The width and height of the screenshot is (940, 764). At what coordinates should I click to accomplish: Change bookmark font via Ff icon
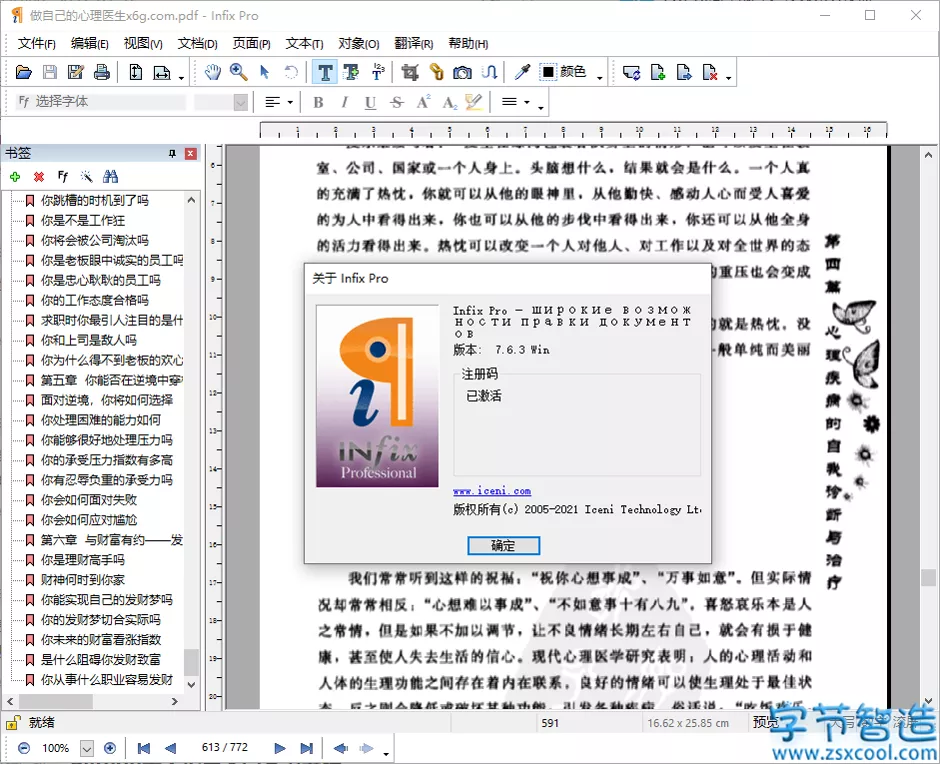pos(63,176)
